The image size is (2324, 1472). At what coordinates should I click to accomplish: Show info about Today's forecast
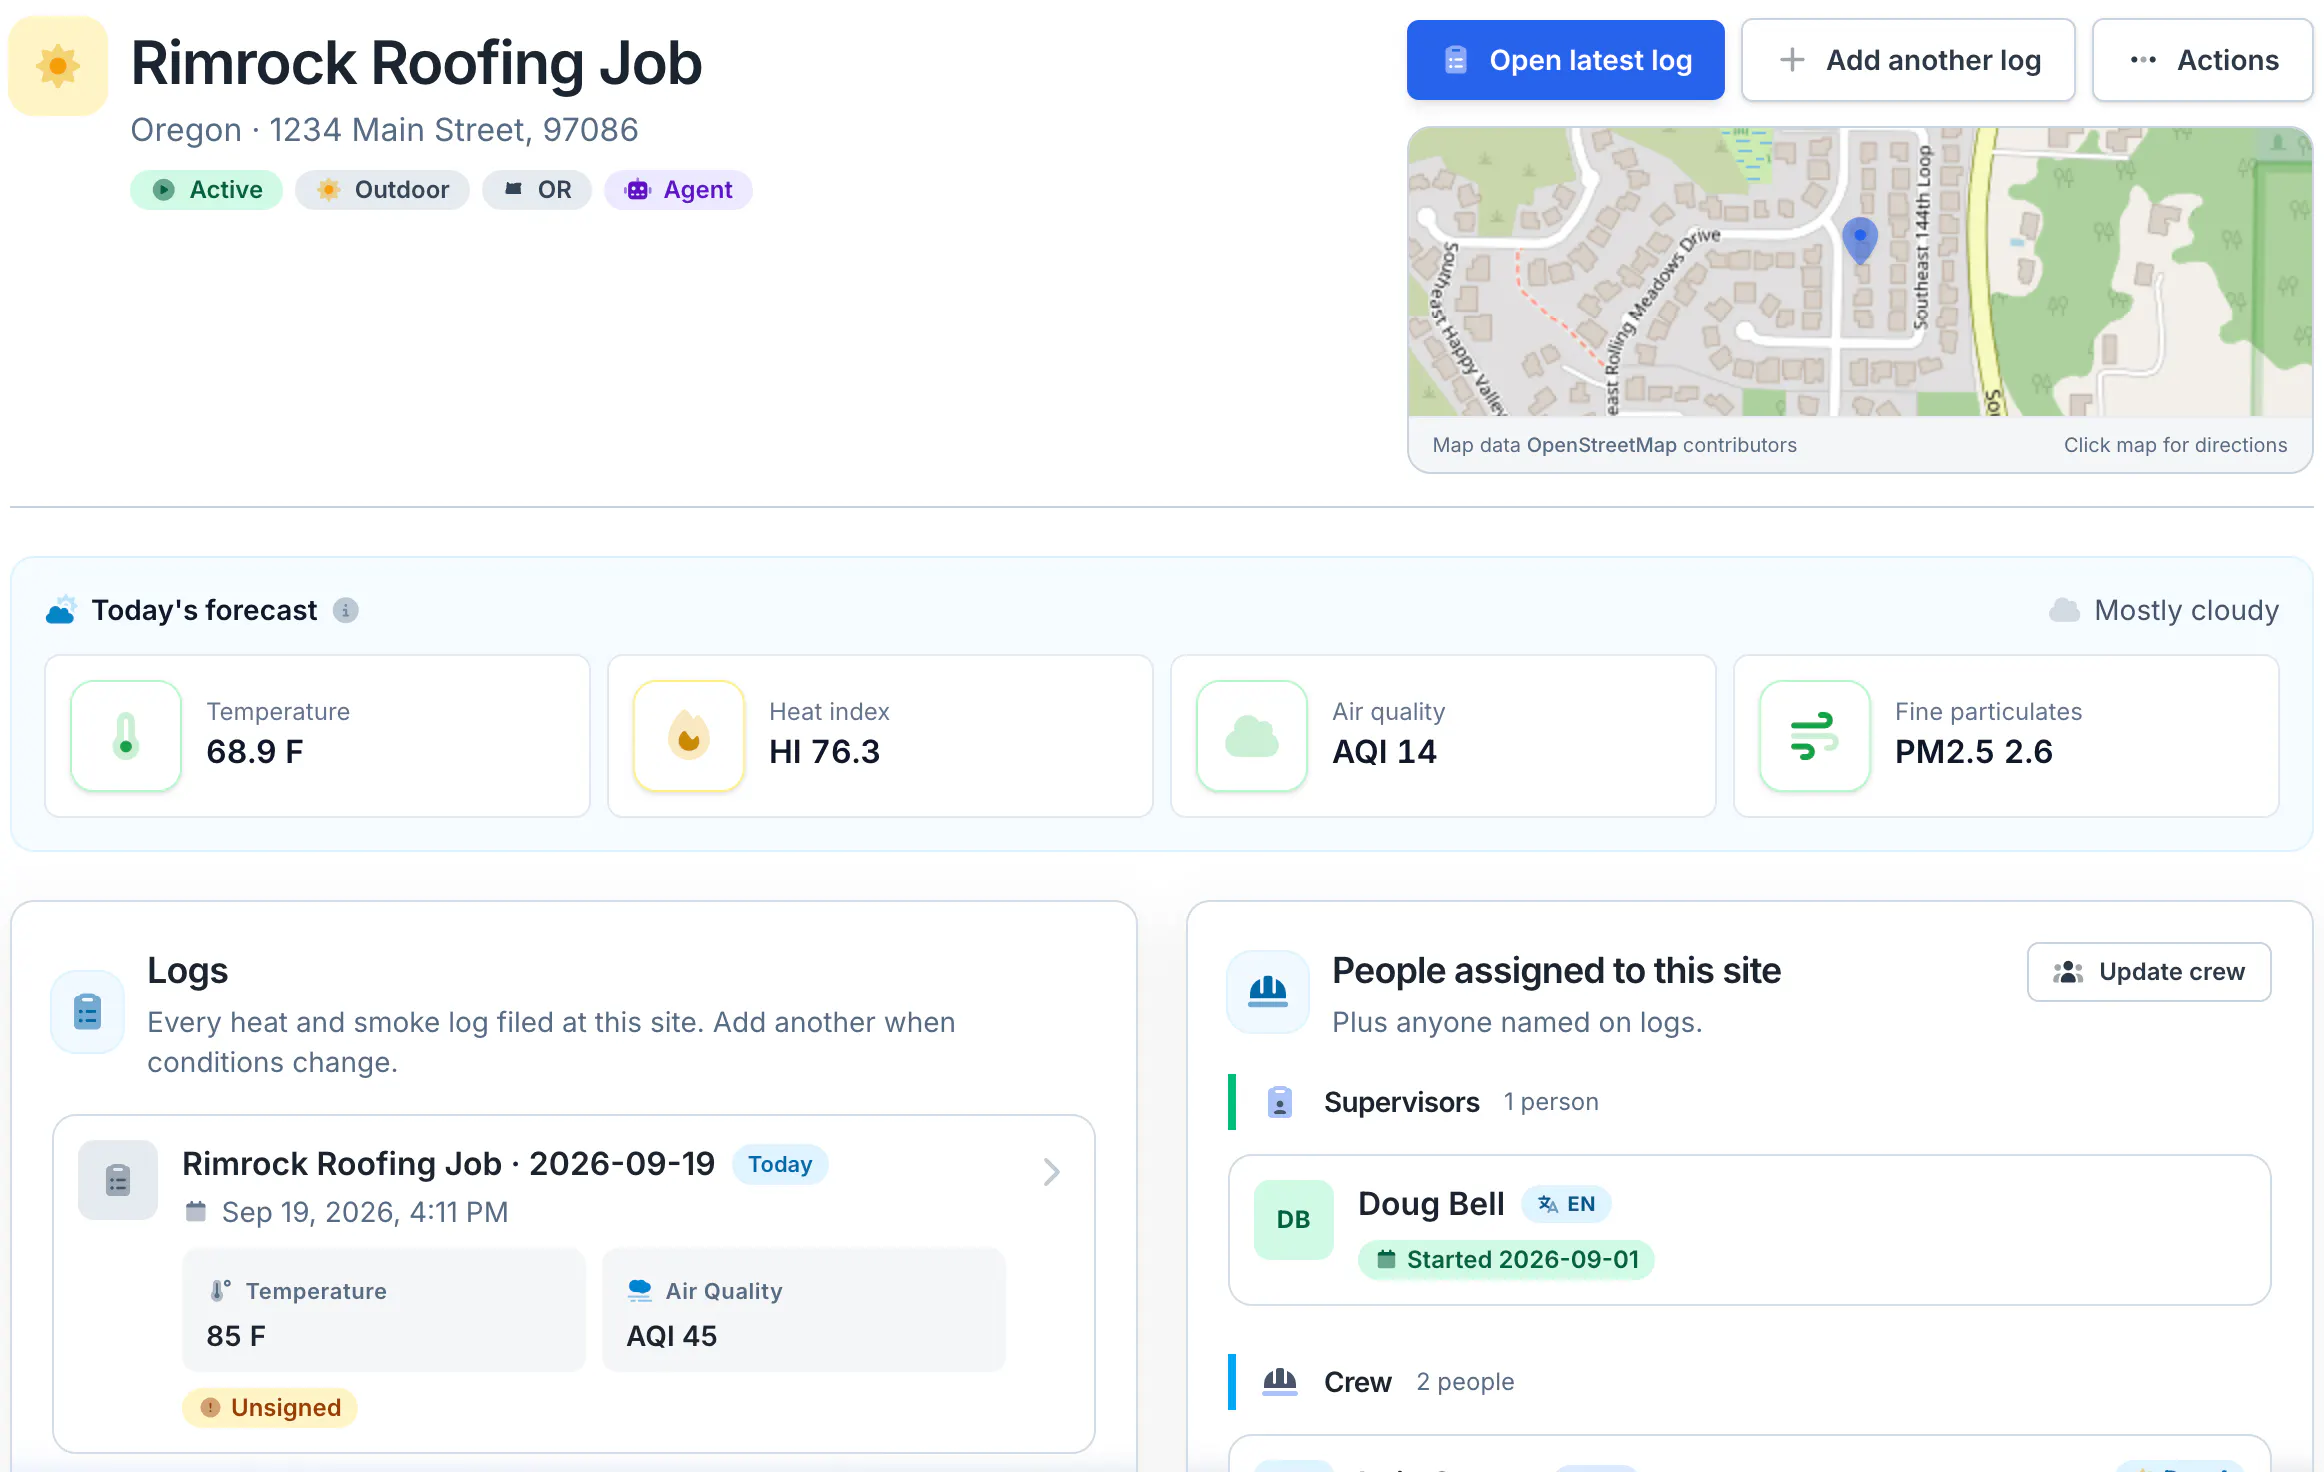tap(345, 610)
